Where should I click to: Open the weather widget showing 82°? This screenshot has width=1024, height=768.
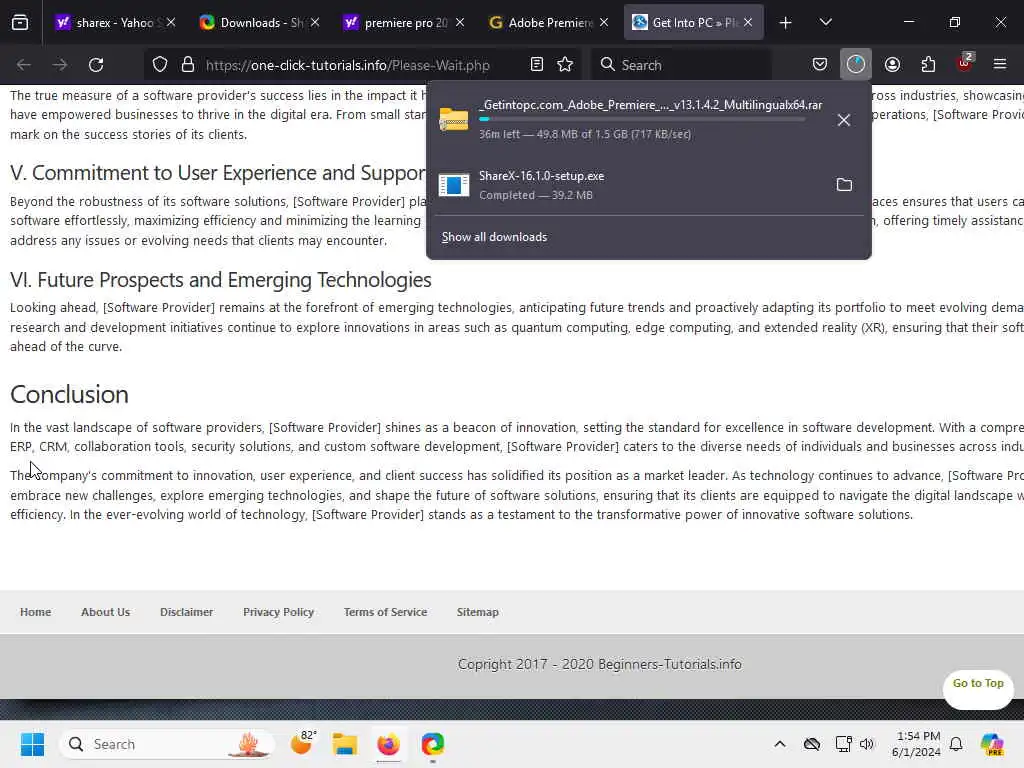pyautogui.click(x=304, y=743)
